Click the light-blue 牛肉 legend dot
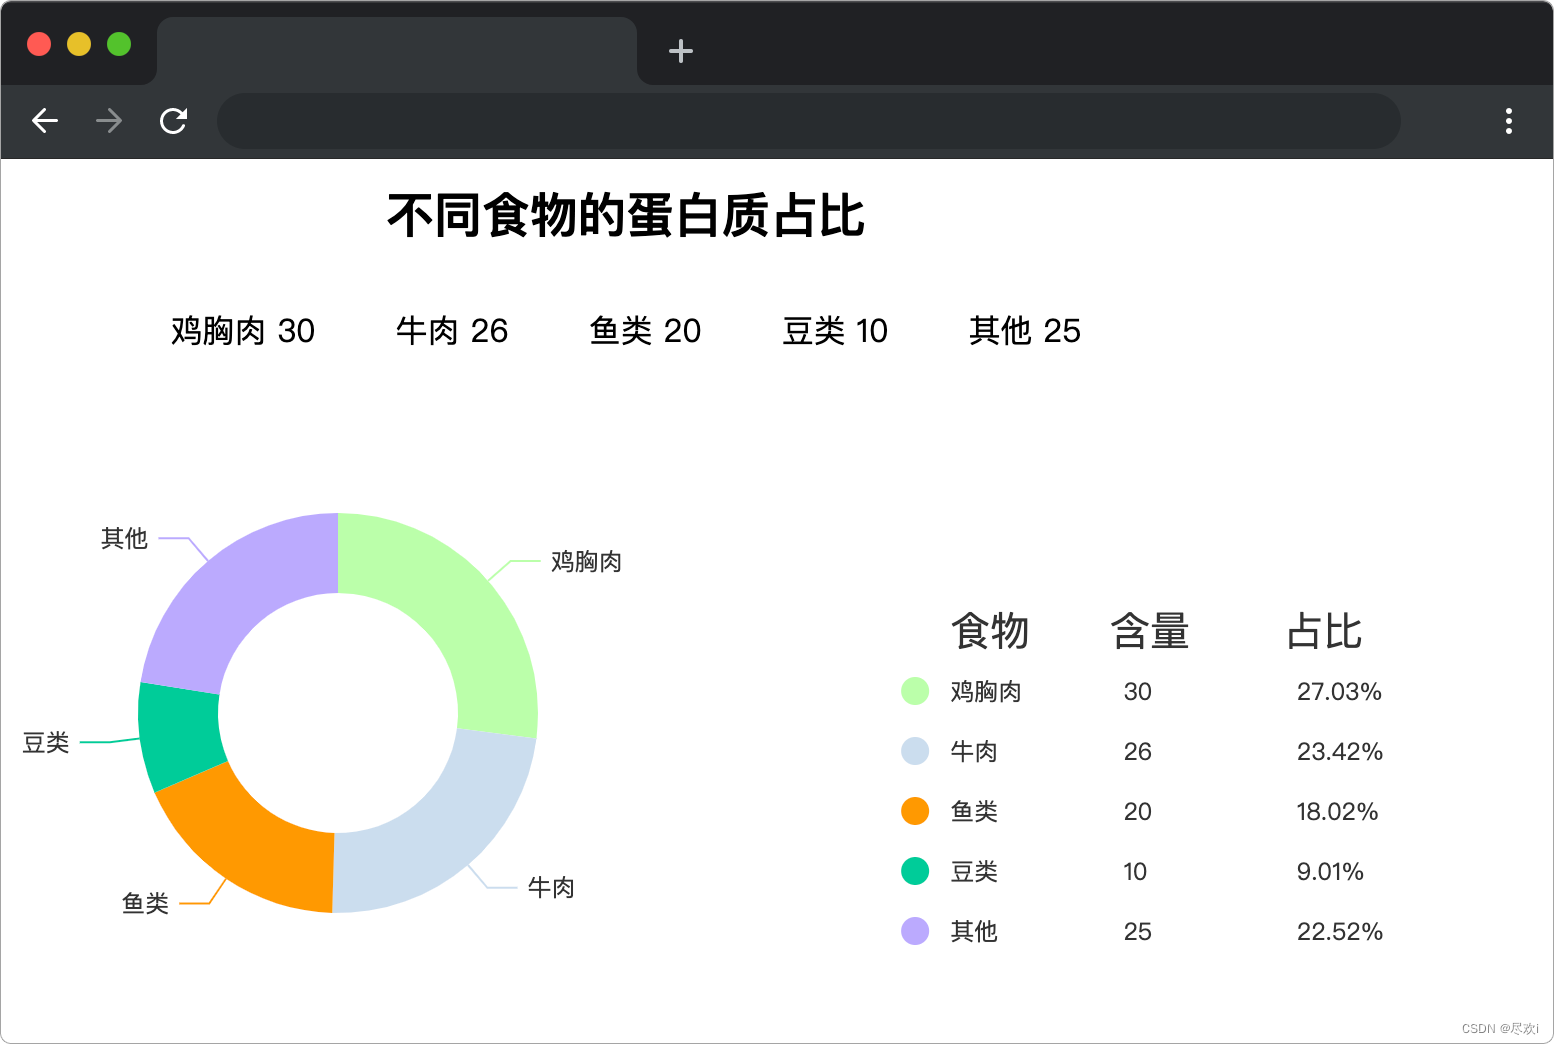Image resolution: width=1554 pixels, height=1044 pixels. coord(915,751)
